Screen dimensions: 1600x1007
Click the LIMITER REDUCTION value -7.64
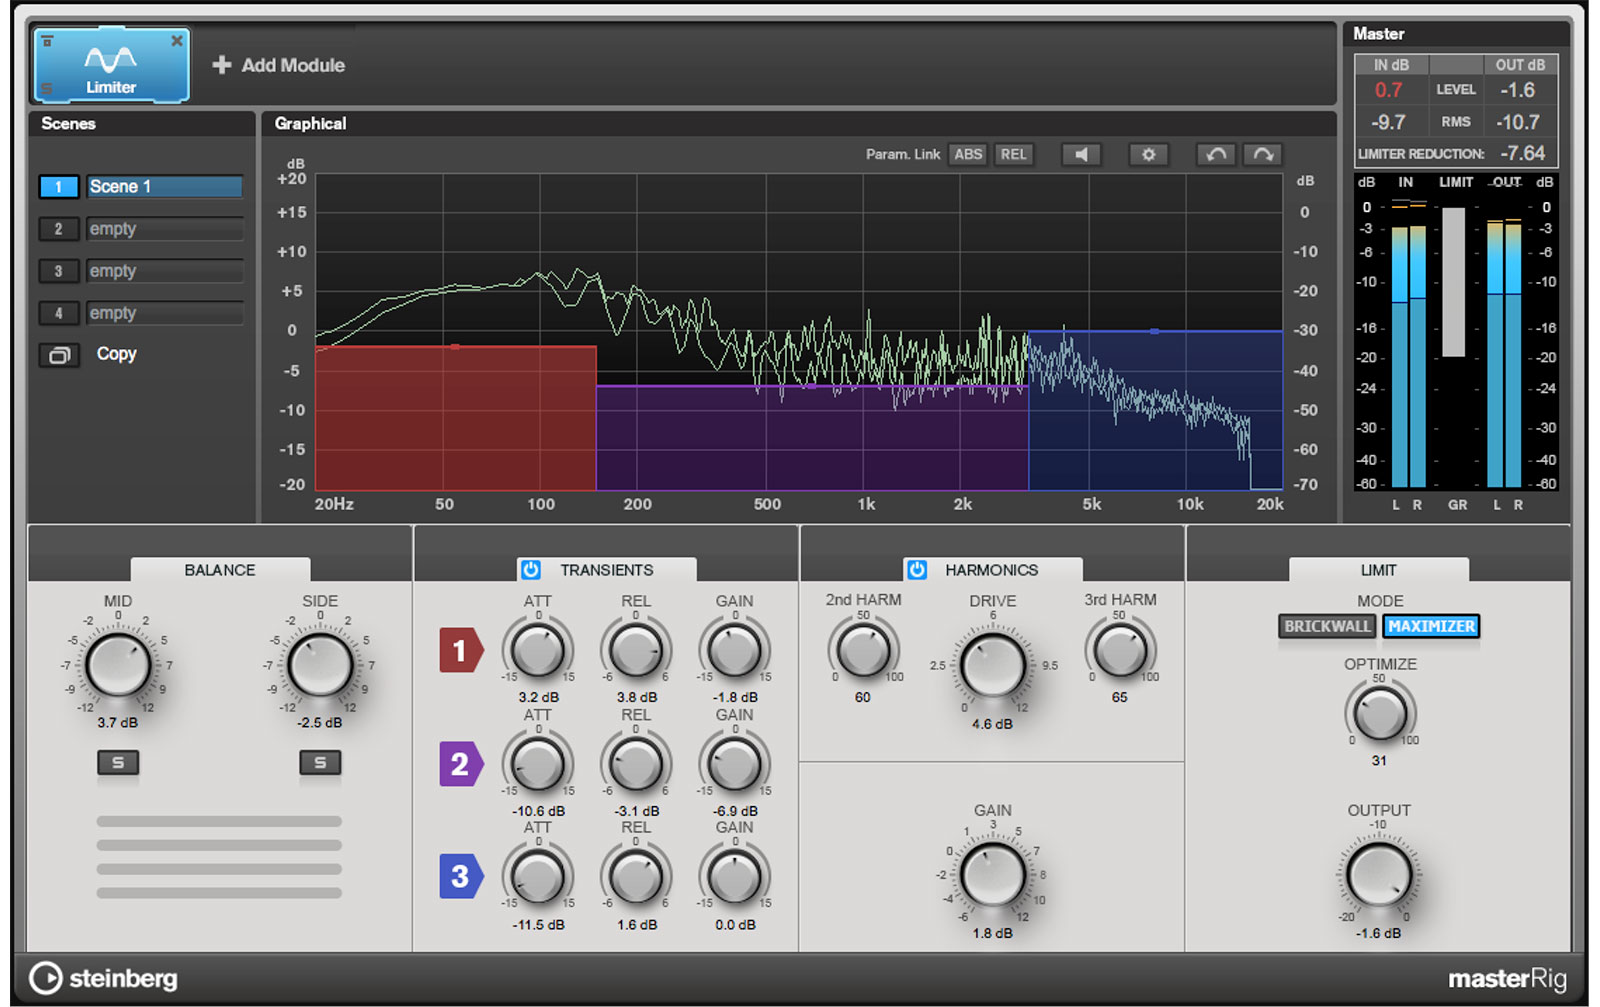coord(1523,153)
